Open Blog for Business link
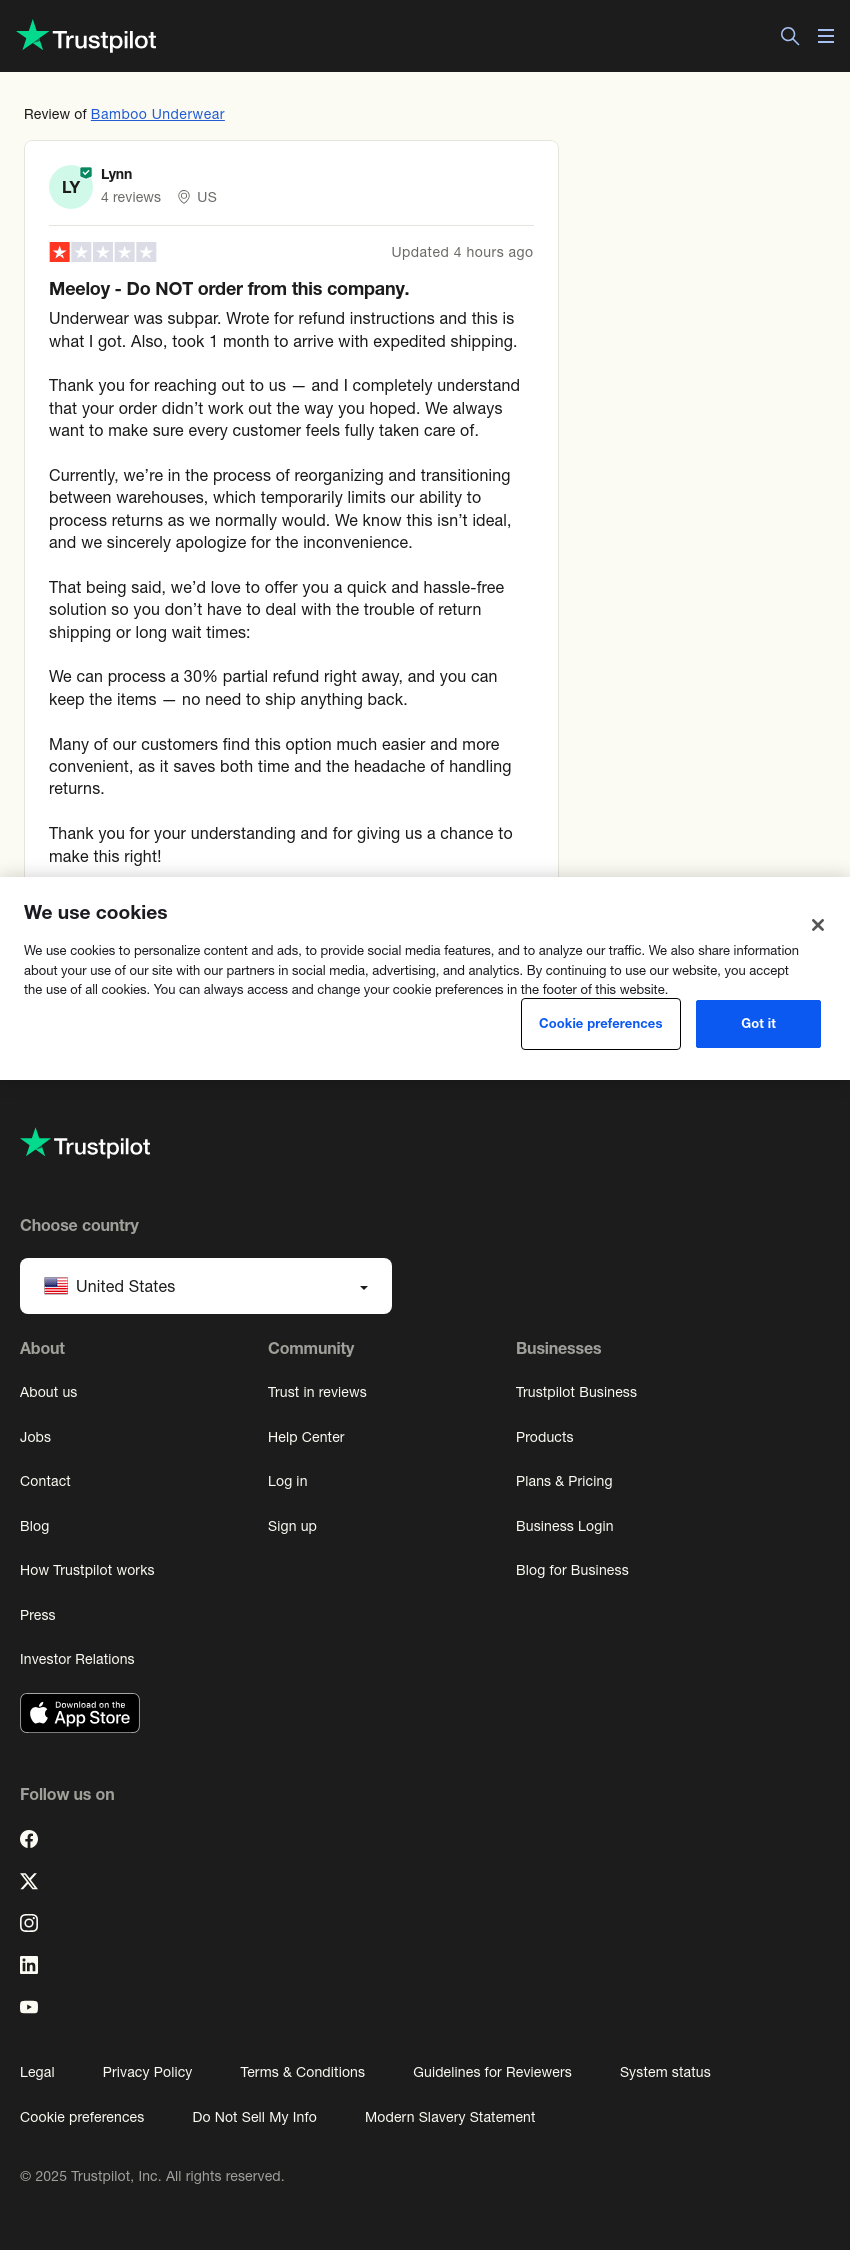850x2250 pixels. pyautogui.click(x=572, y=1570)
